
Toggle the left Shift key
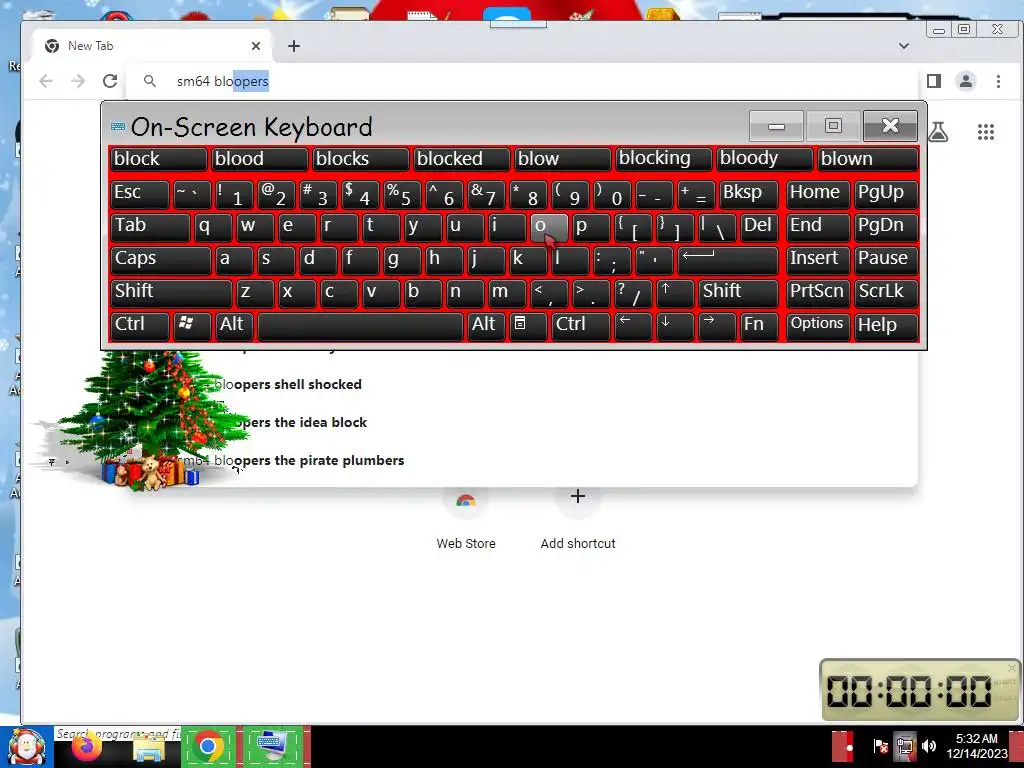tap(170, 292)
